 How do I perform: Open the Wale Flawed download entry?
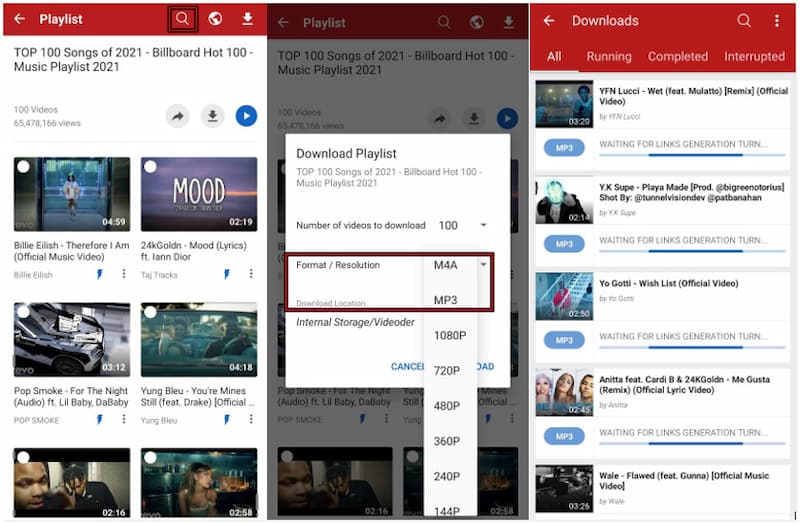pos(662,488)
